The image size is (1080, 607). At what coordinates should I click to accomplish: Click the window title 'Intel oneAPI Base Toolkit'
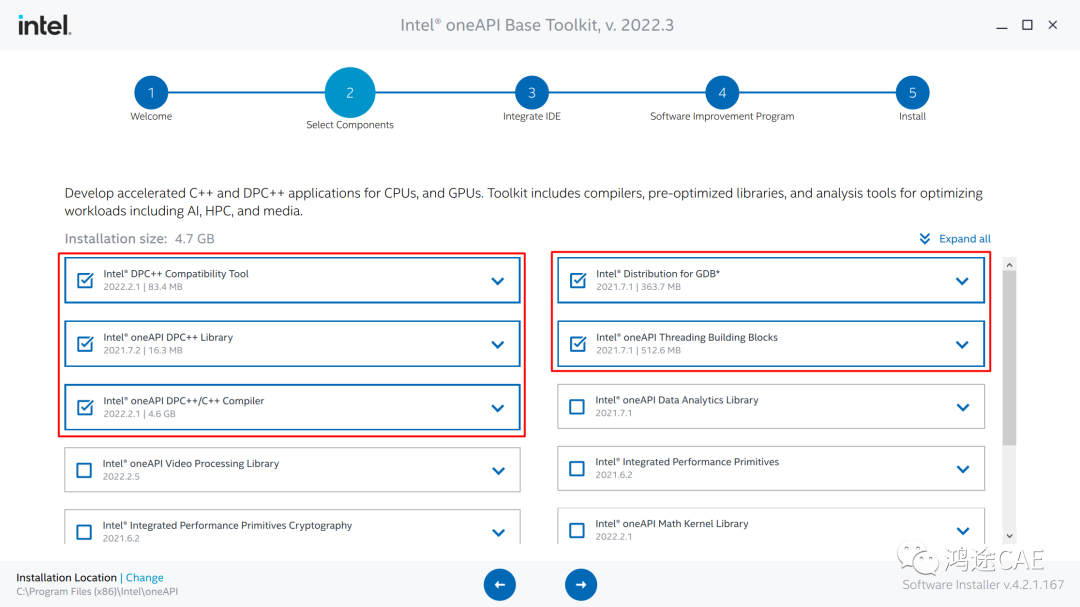537,25
